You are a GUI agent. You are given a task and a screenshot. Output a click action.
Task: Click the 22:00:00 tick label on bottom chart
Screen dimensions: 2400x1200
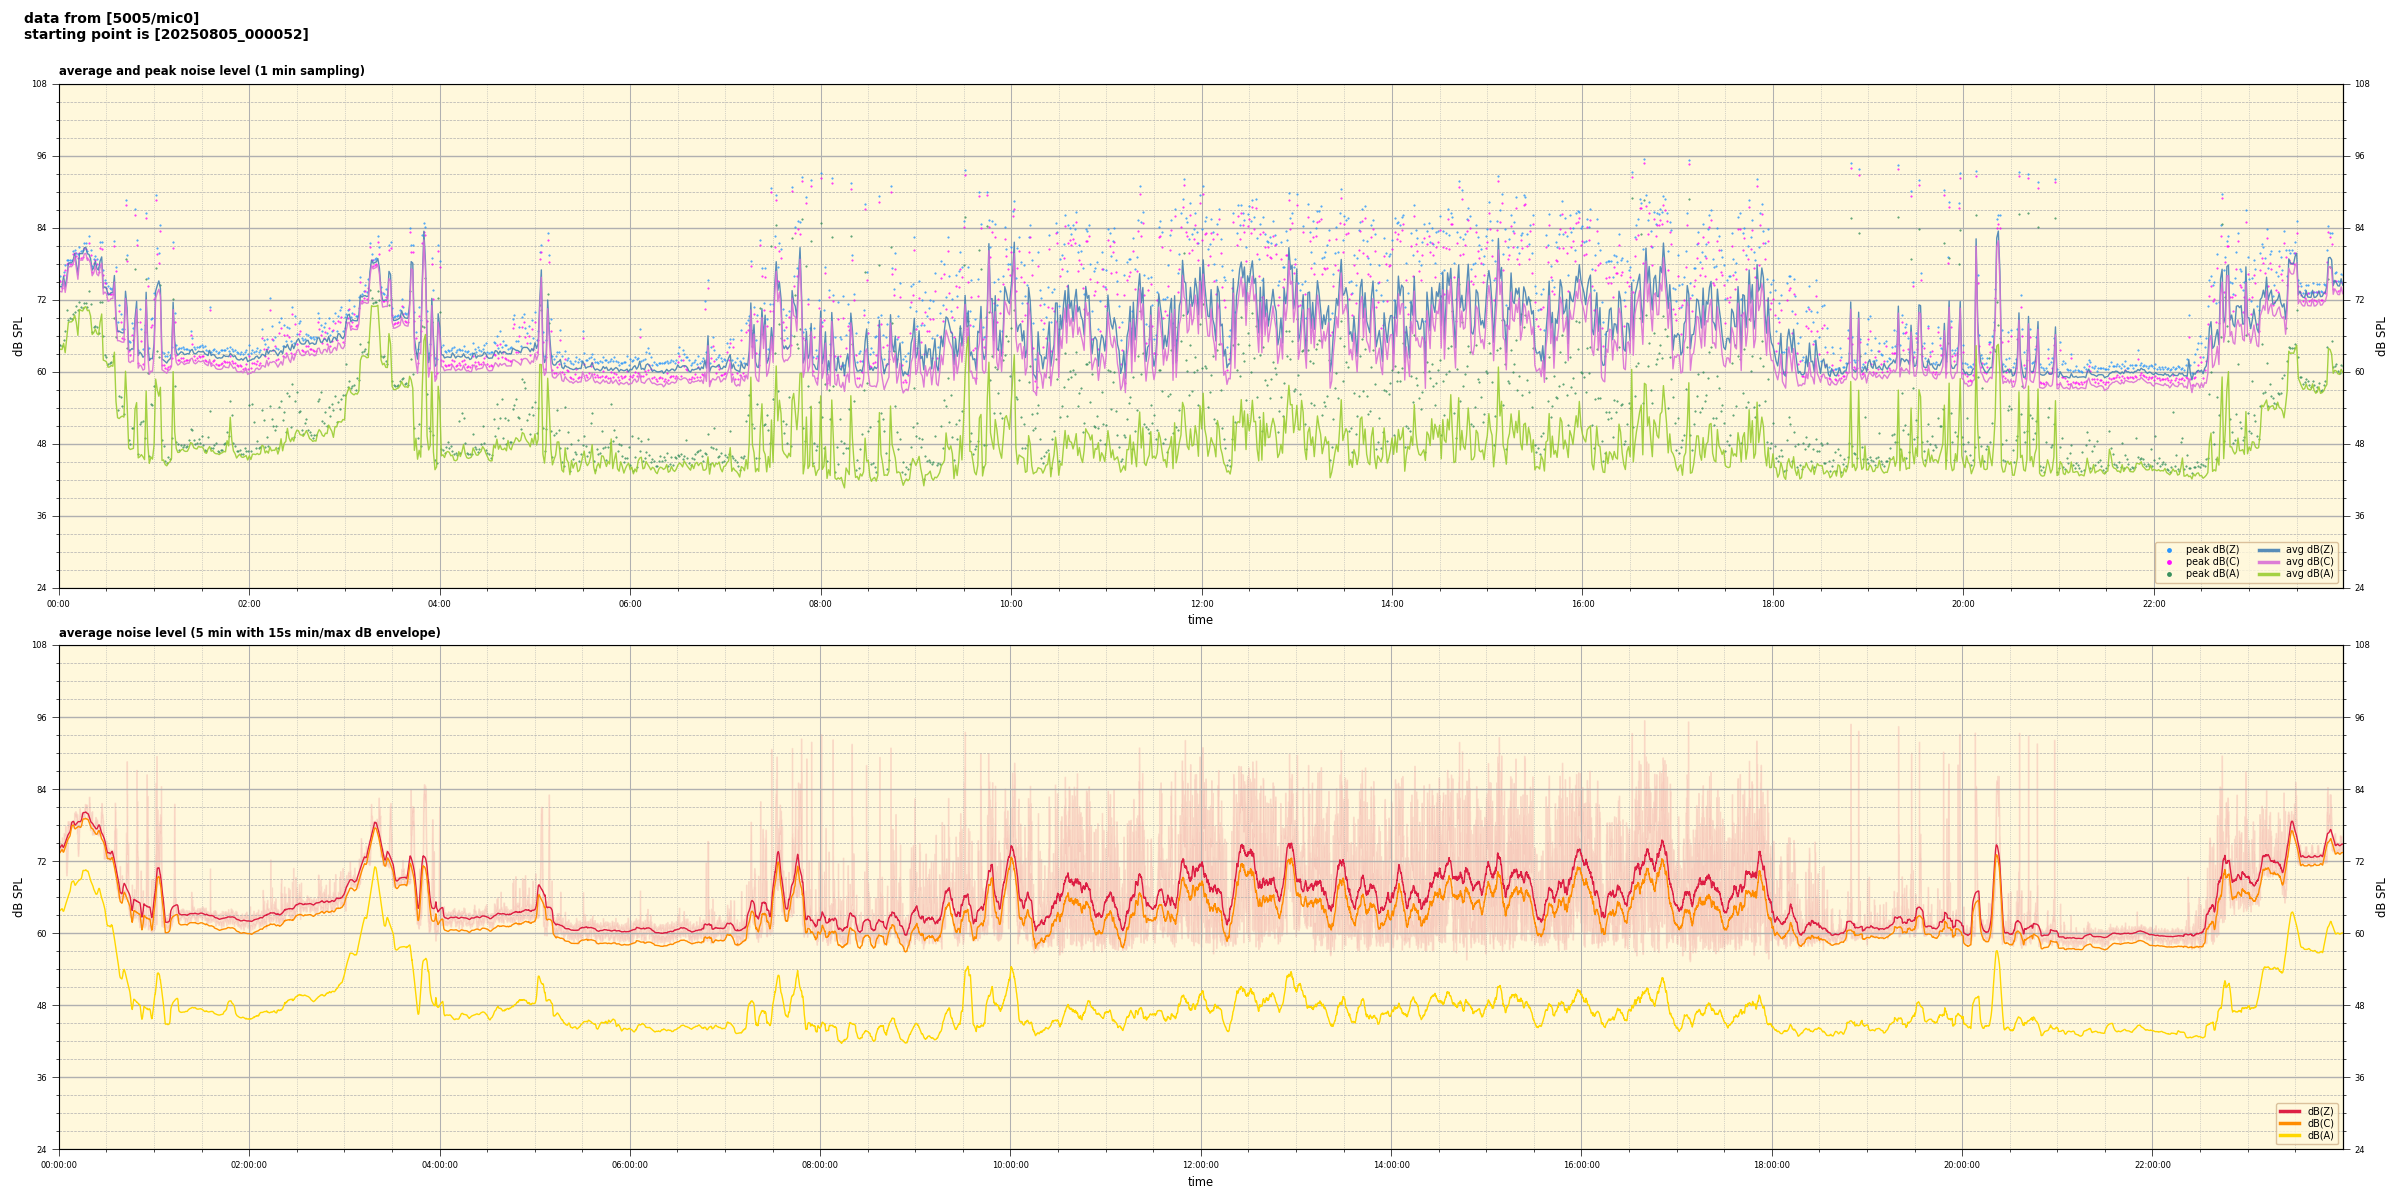2152,1165
